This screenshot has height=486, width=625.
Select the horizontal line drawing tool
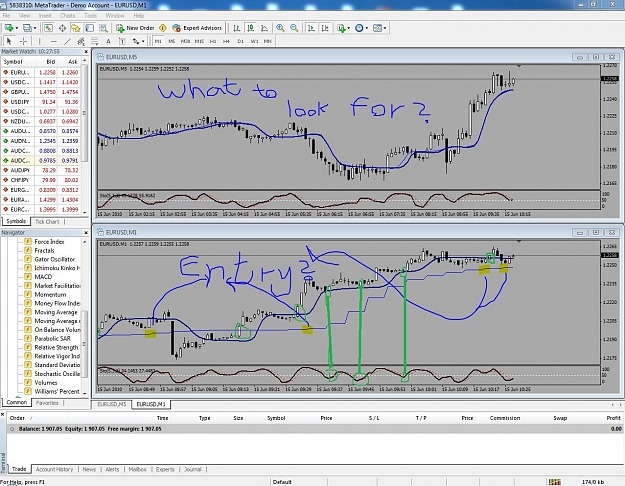54,41
